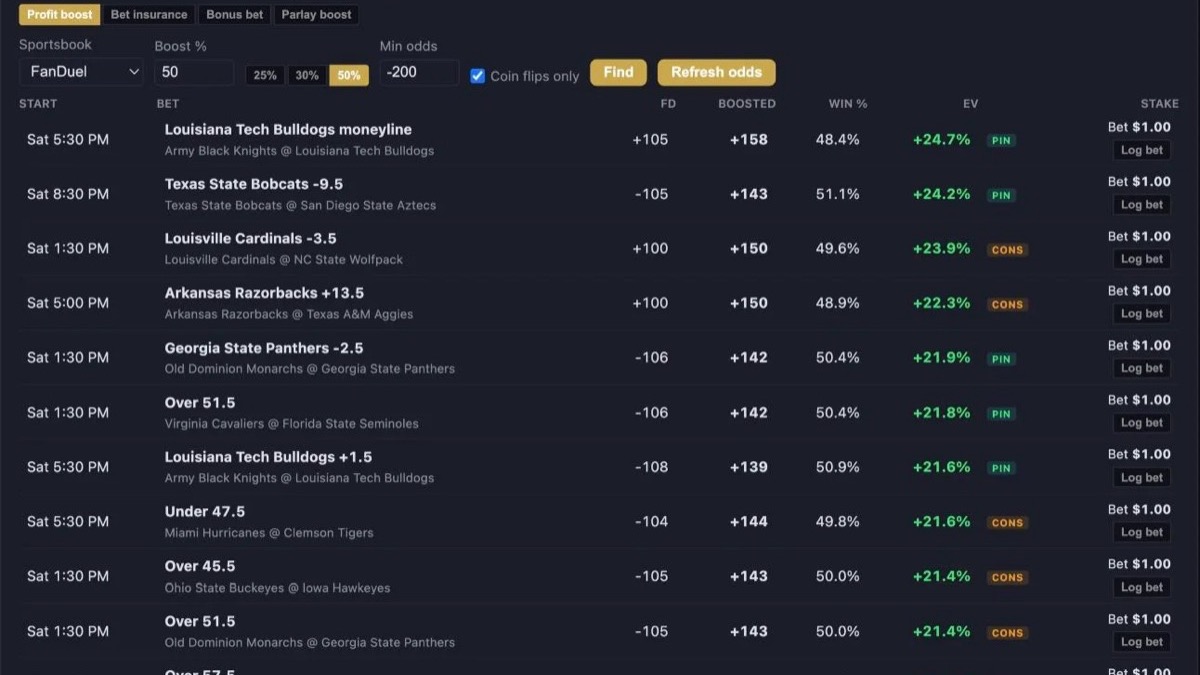Click the -108 FanDuel odds value

coord(651,467)
